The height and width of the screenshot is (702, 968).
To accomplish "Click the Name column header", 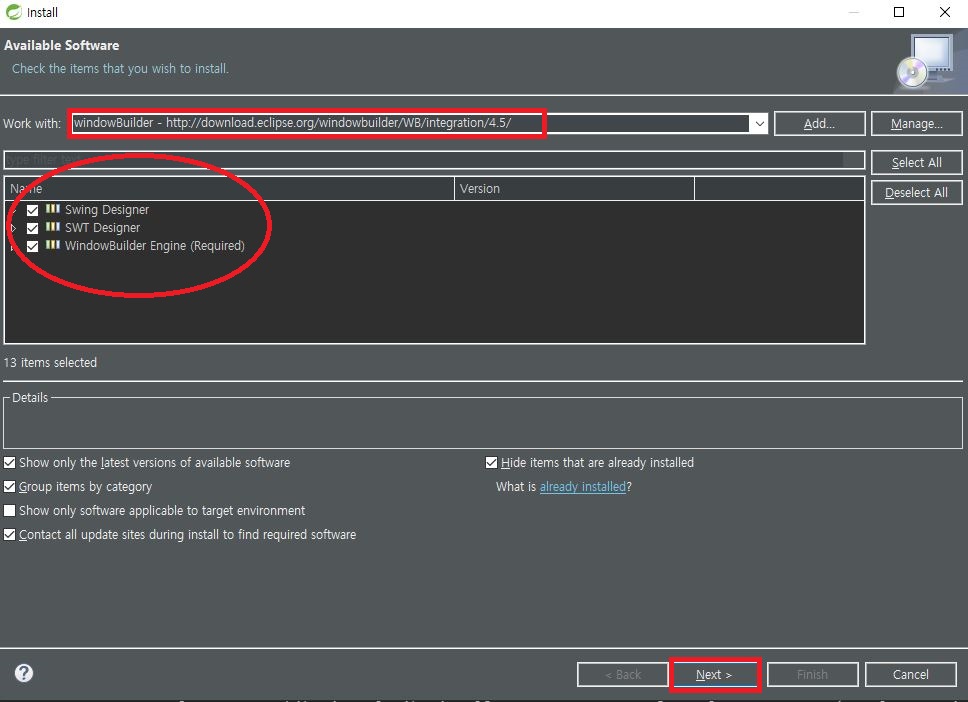I will (x=229, y=189).
